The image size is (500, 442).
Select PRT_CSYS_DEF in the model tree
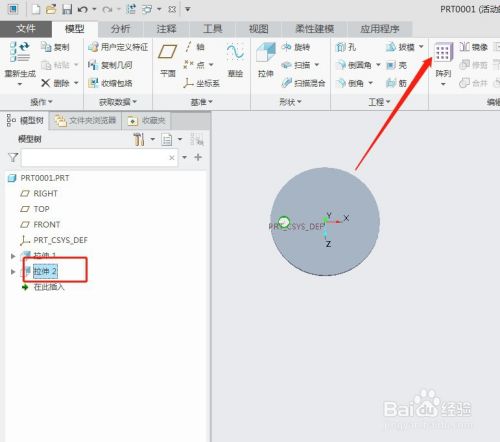click(54, 240)
